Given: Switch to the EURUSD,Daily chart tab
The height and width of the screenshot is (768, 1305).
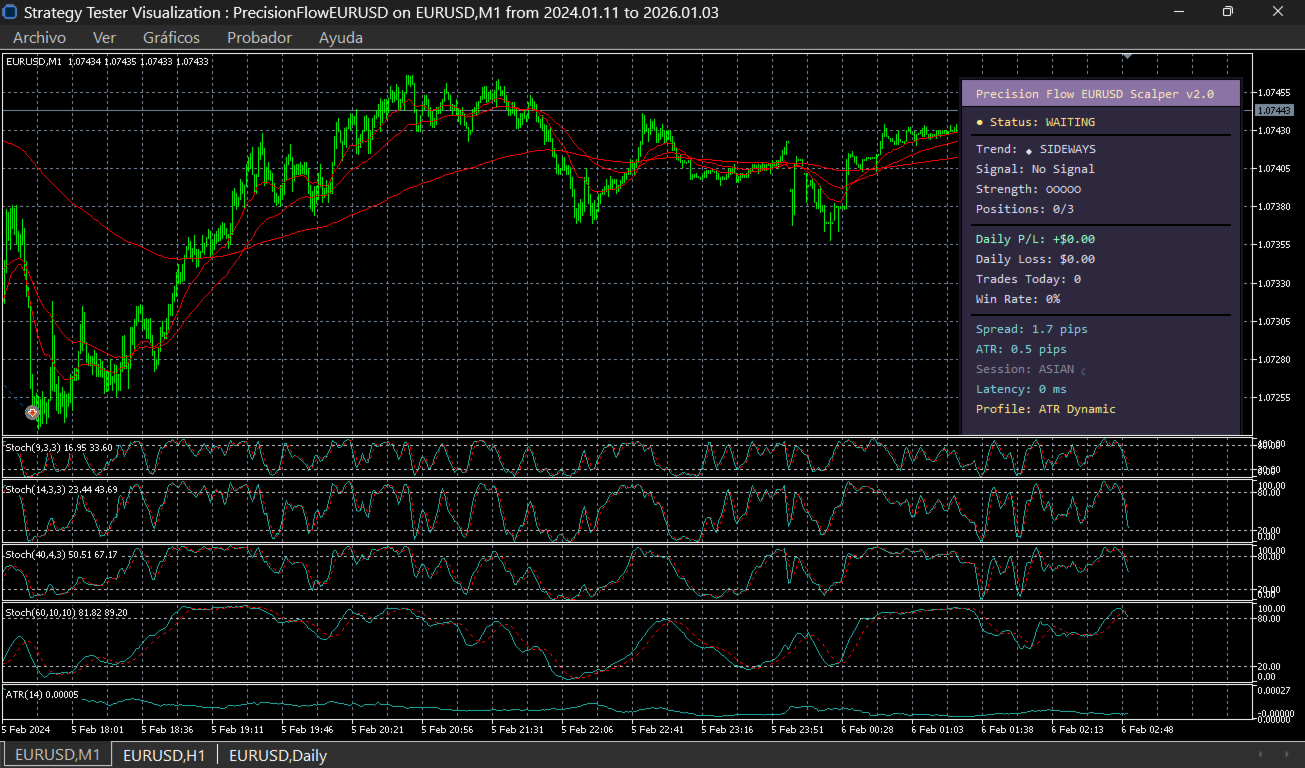Looking at the screenshot, I should click(277, 755).
